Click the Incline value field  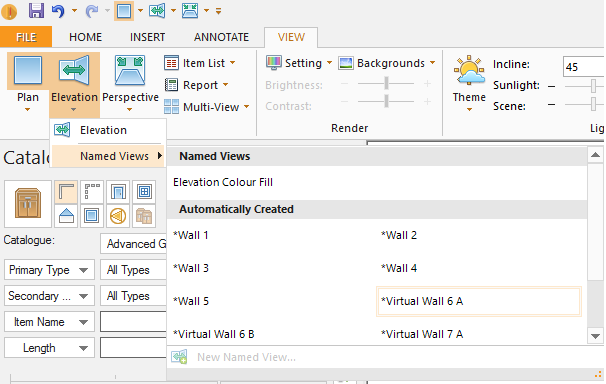pos(584,67)
